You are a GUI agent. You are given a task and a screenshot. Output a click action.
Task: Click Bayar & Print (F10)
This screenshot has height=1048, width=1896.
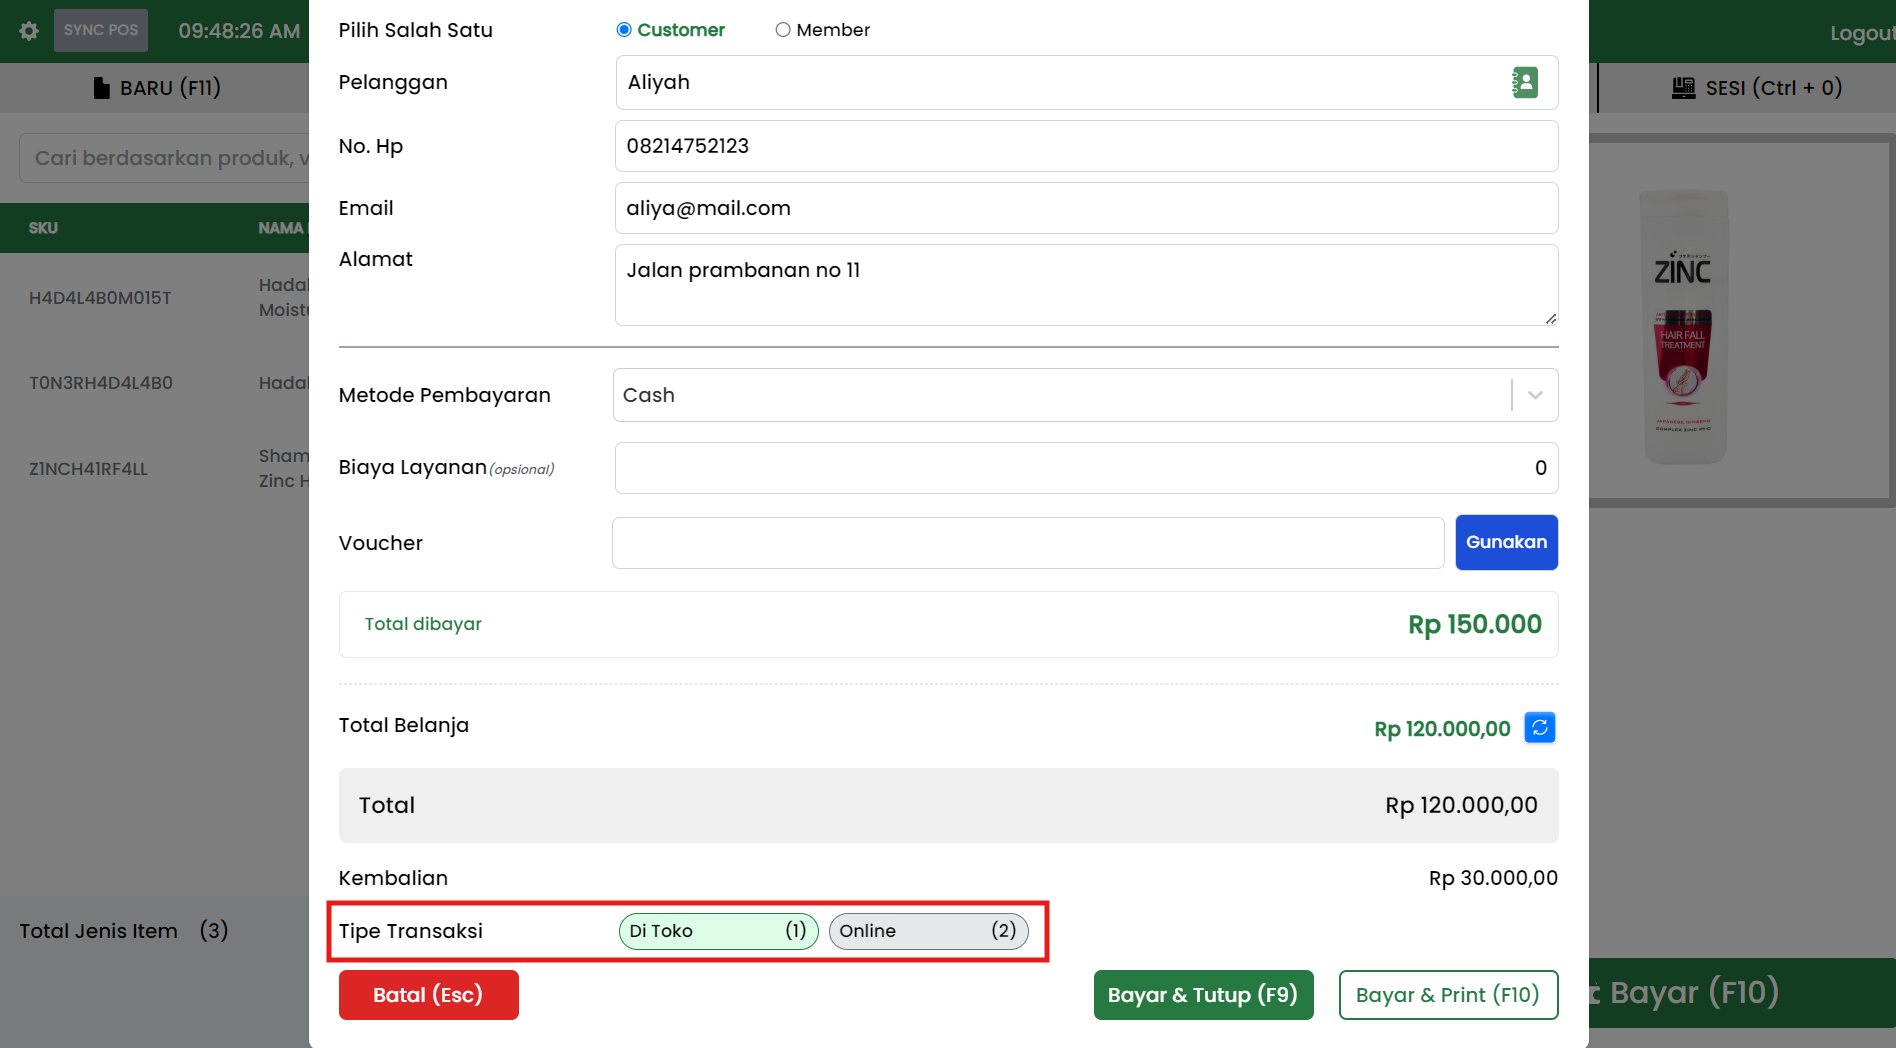click(1447, 995)
